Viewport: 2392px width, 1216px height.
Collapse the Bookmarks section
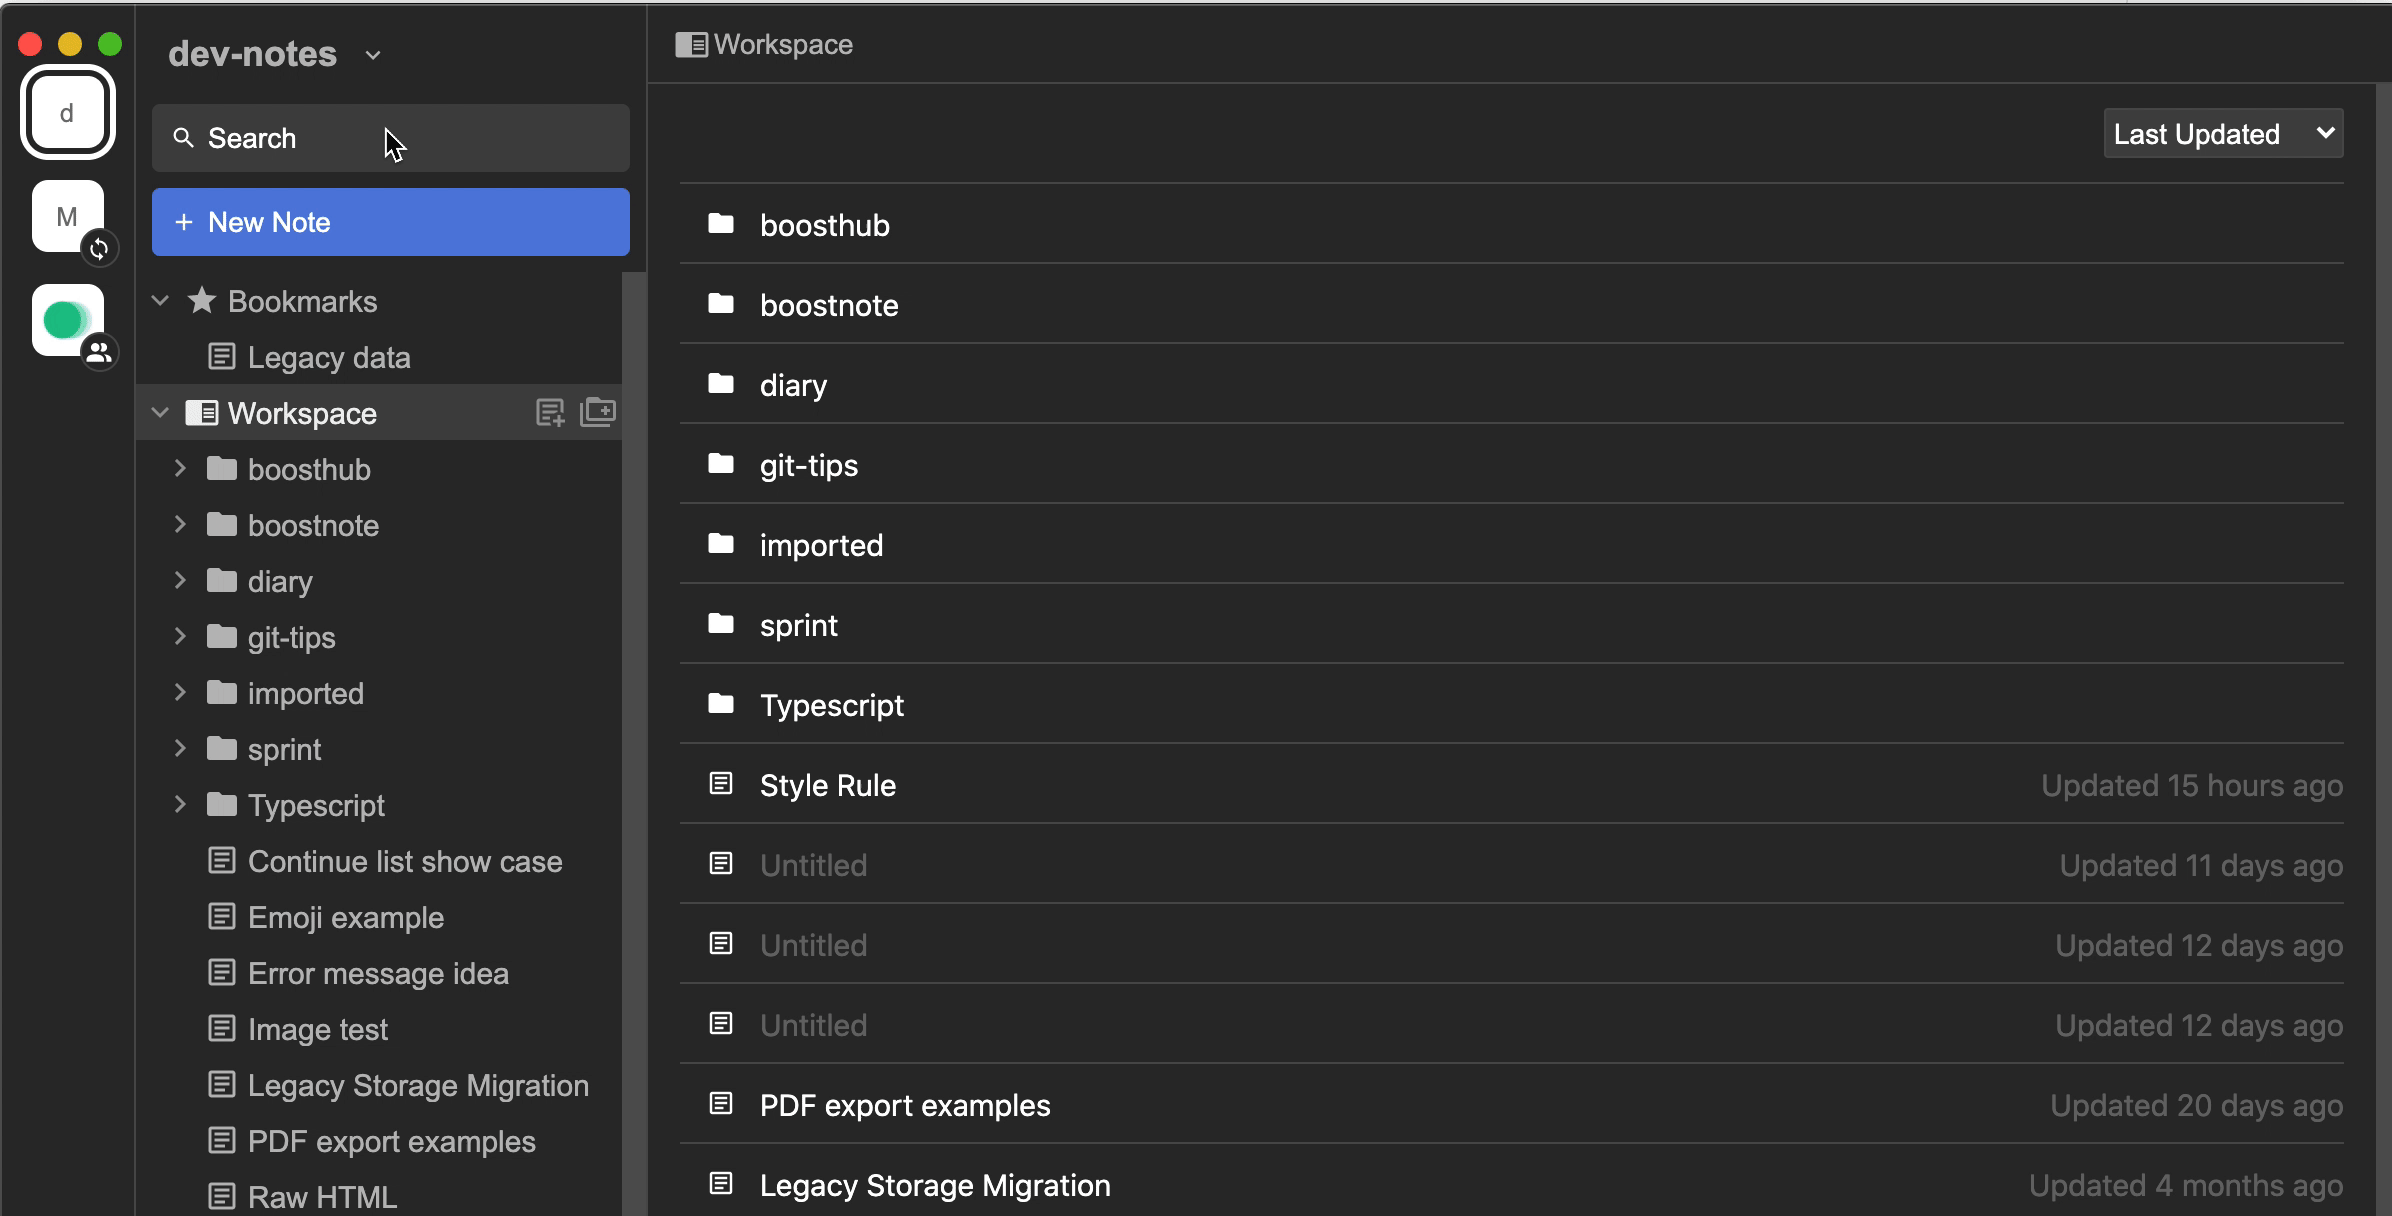(x=160, y=301)
